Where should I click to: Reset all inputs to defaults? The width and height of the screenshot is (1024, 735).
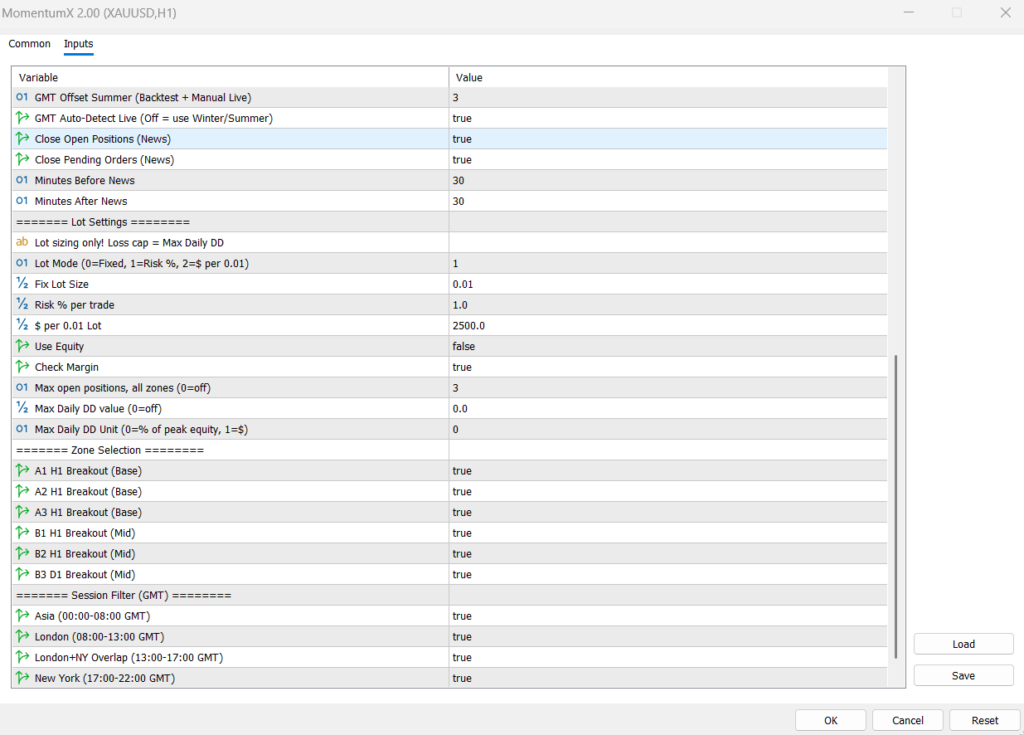[985, 721]
